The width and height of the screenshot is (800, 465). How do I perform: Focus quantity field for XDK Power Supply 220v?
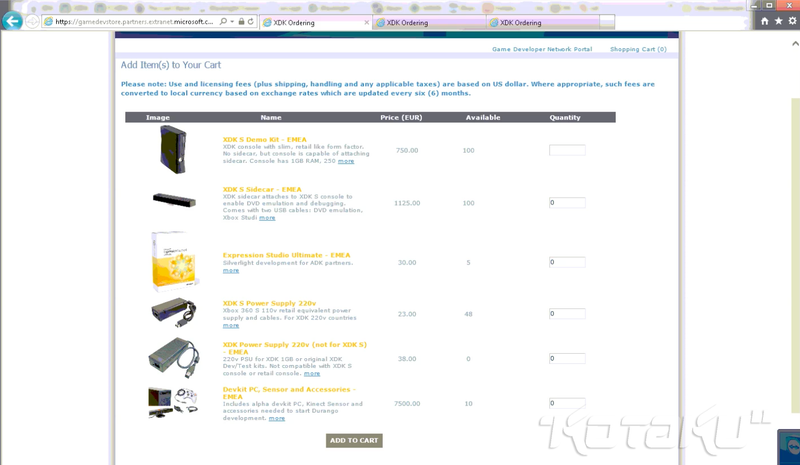(567, 358)
